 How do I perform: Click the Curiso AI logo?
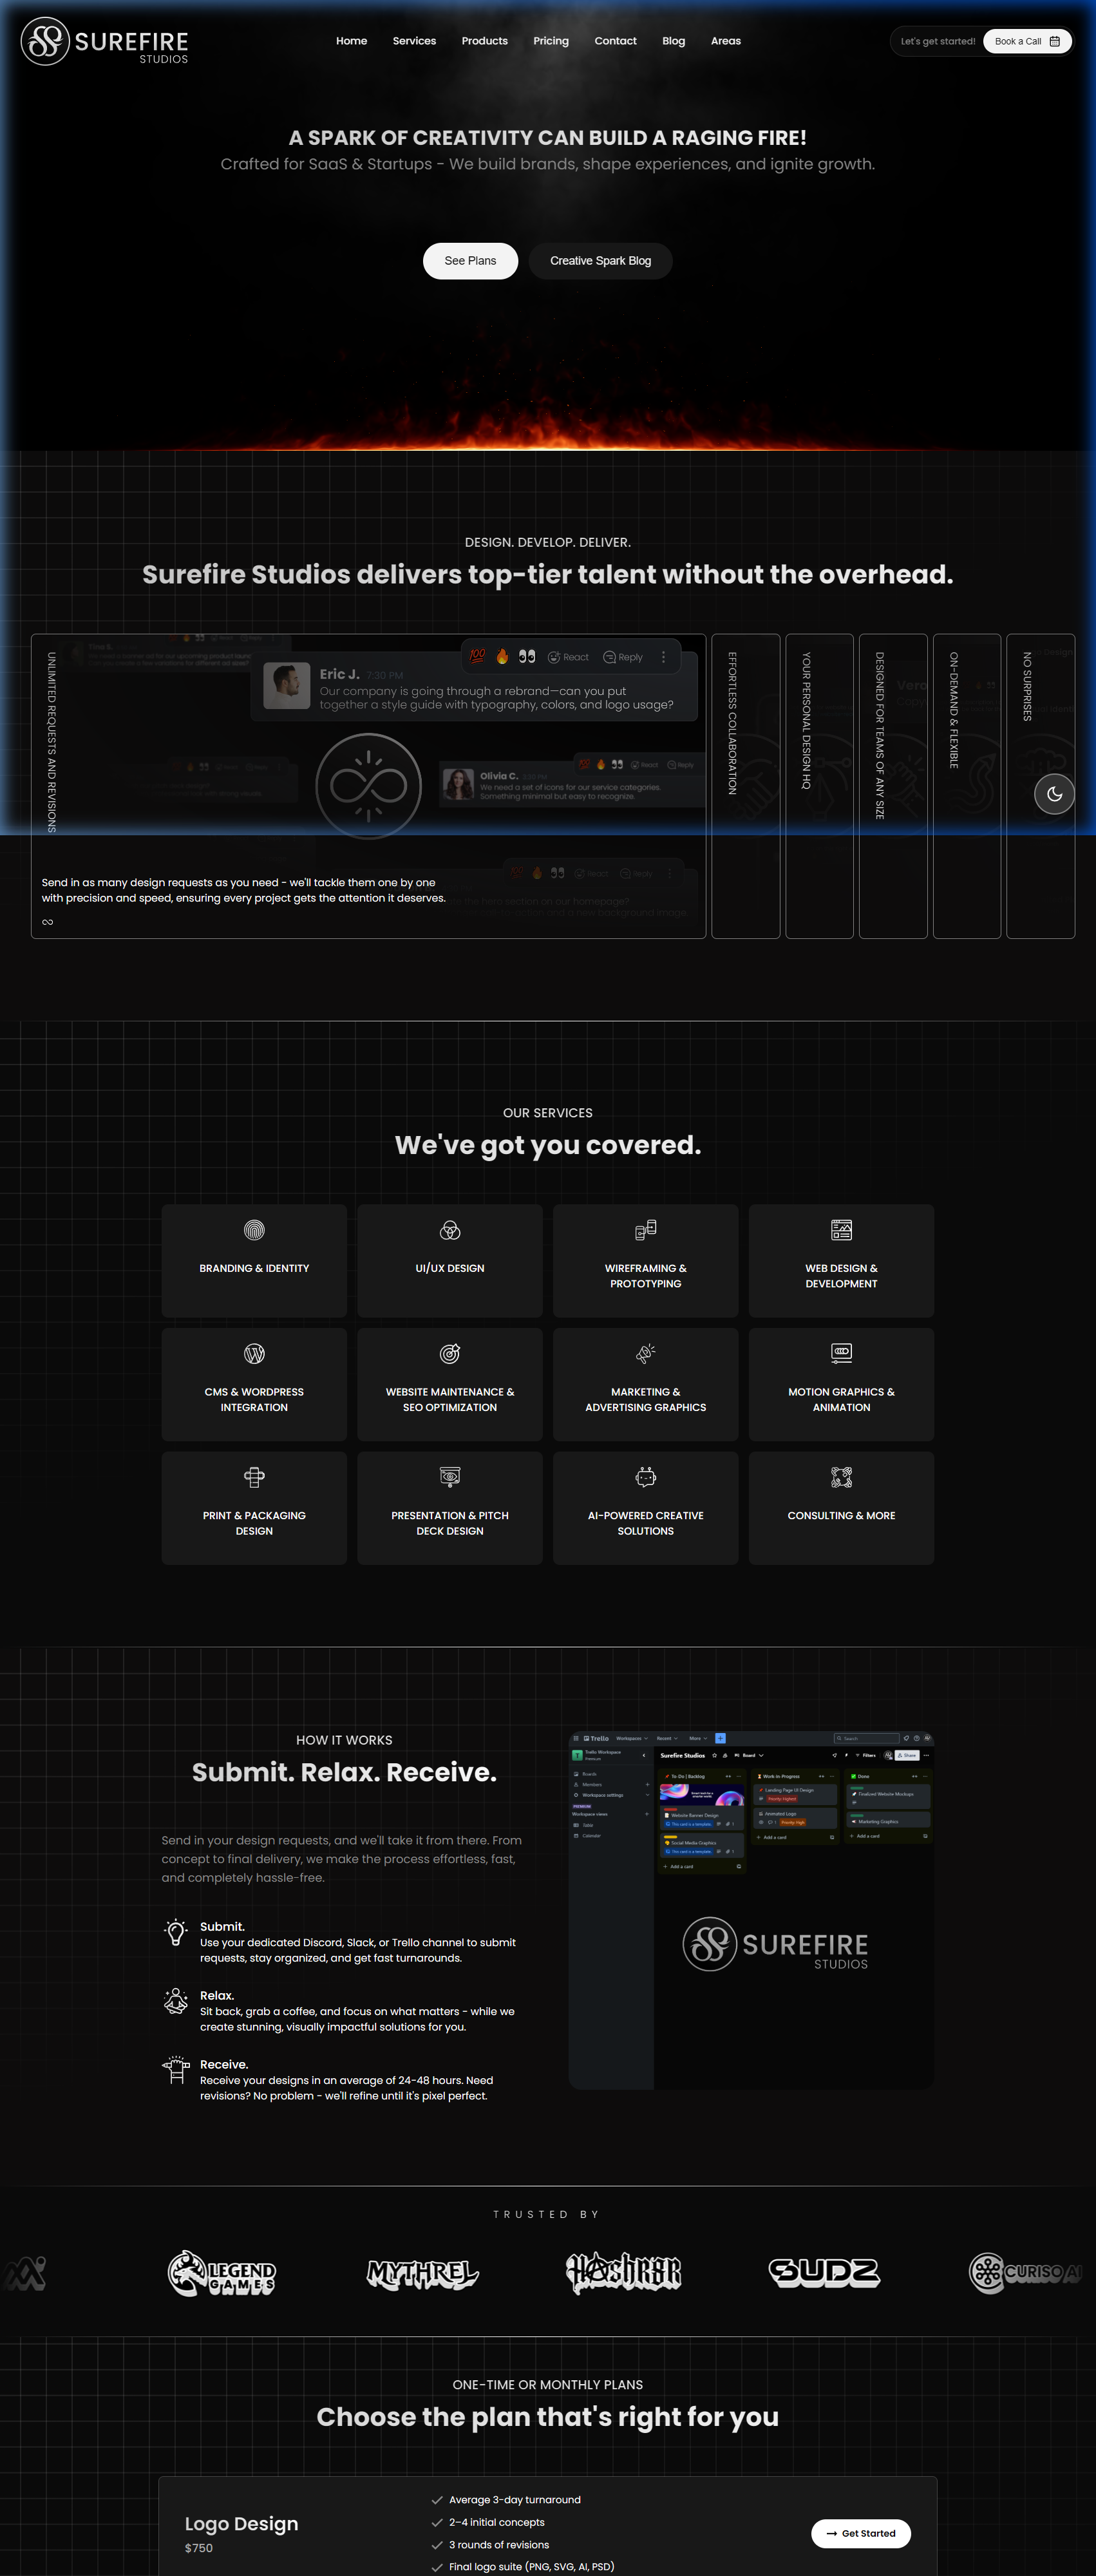click(x=1026, y=2273)
